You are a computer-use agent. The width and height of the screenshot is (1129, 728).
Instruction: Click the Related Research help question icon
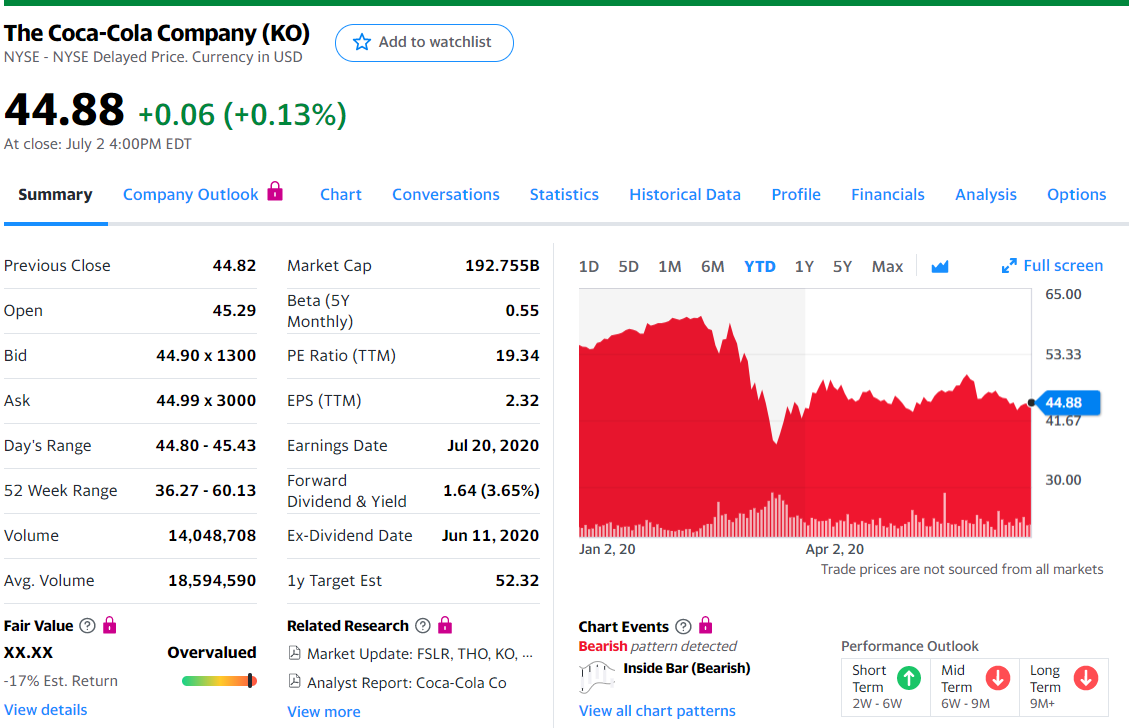coord(423,626)
